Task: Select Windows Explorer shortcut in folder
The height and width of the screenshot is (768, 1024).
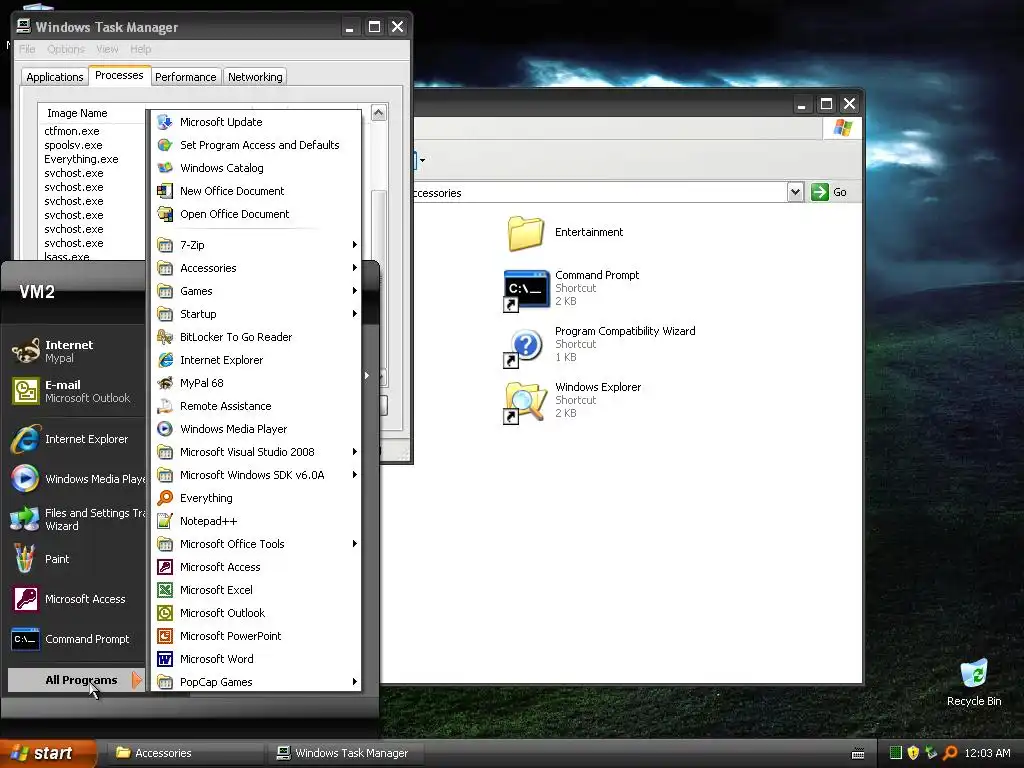Action: tap(573, 400)
